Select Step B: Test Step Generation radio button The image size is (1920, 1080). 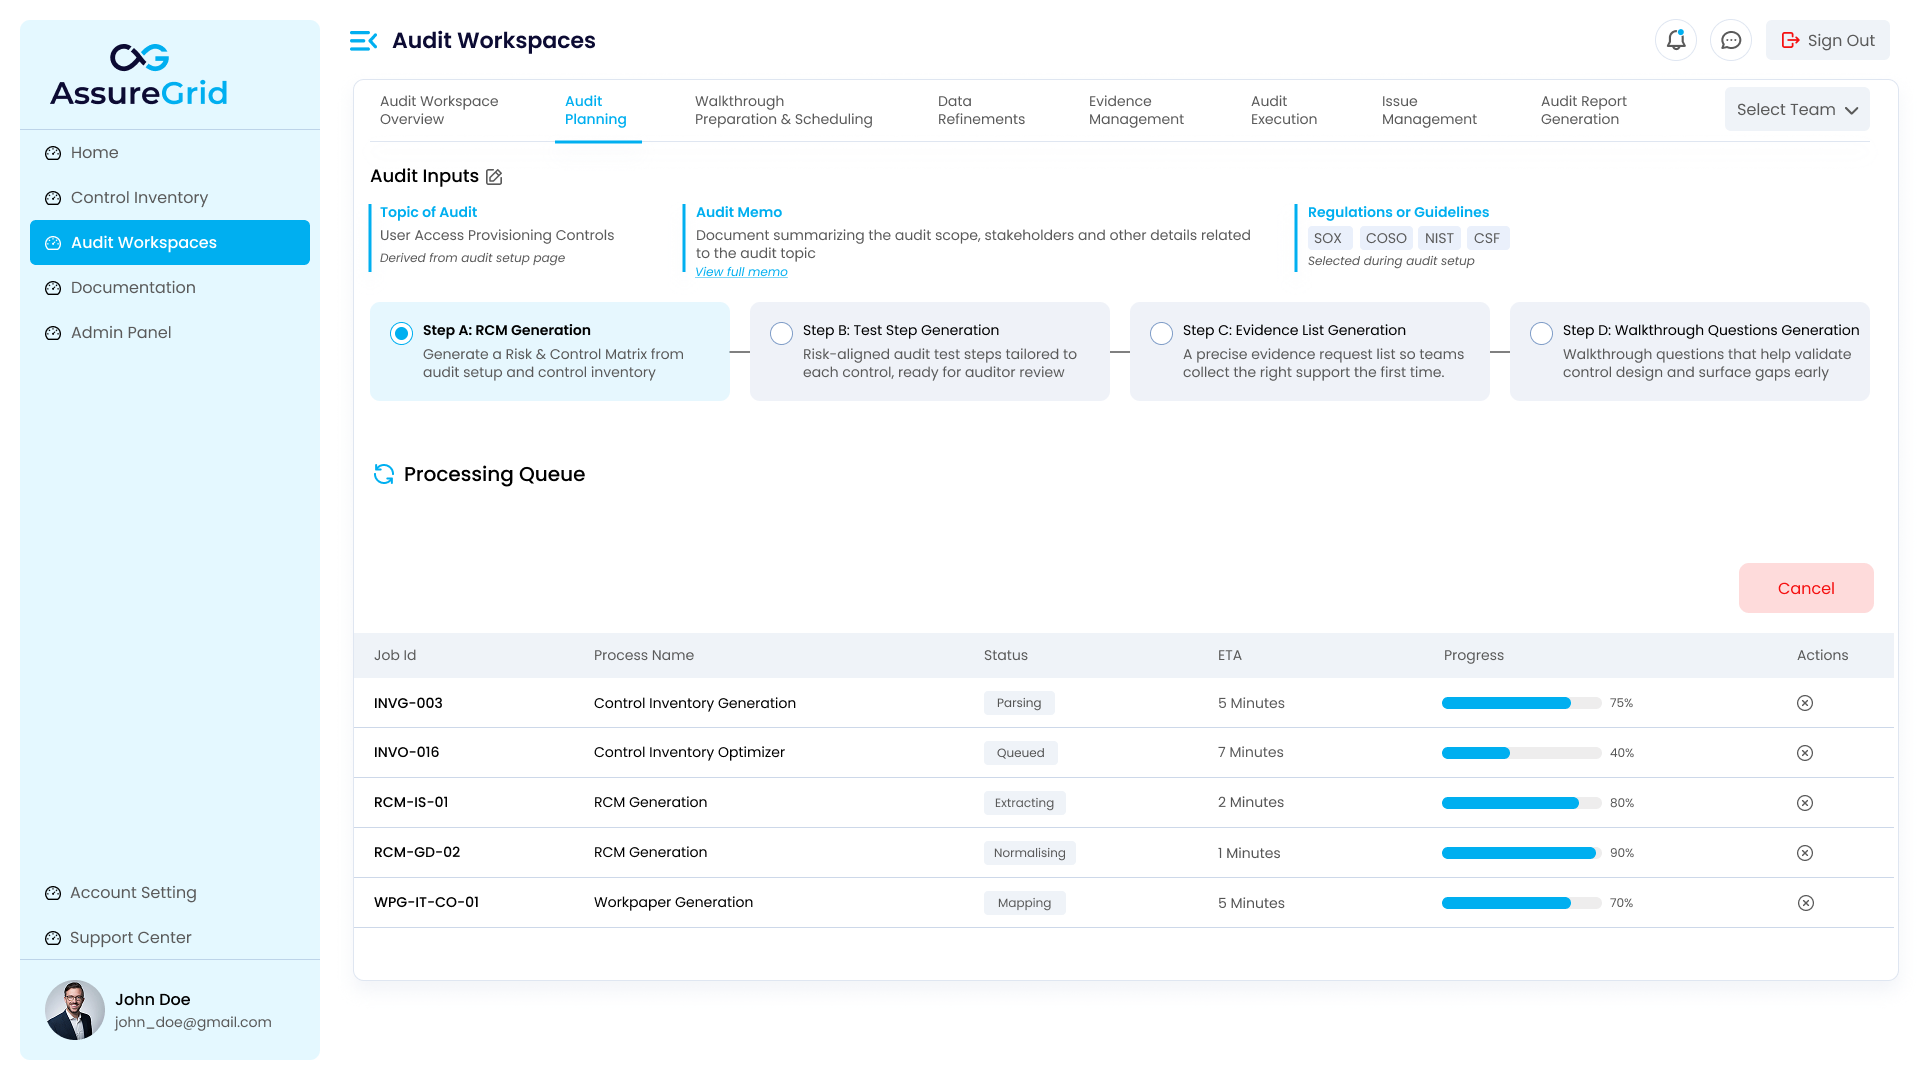[781, 333]
